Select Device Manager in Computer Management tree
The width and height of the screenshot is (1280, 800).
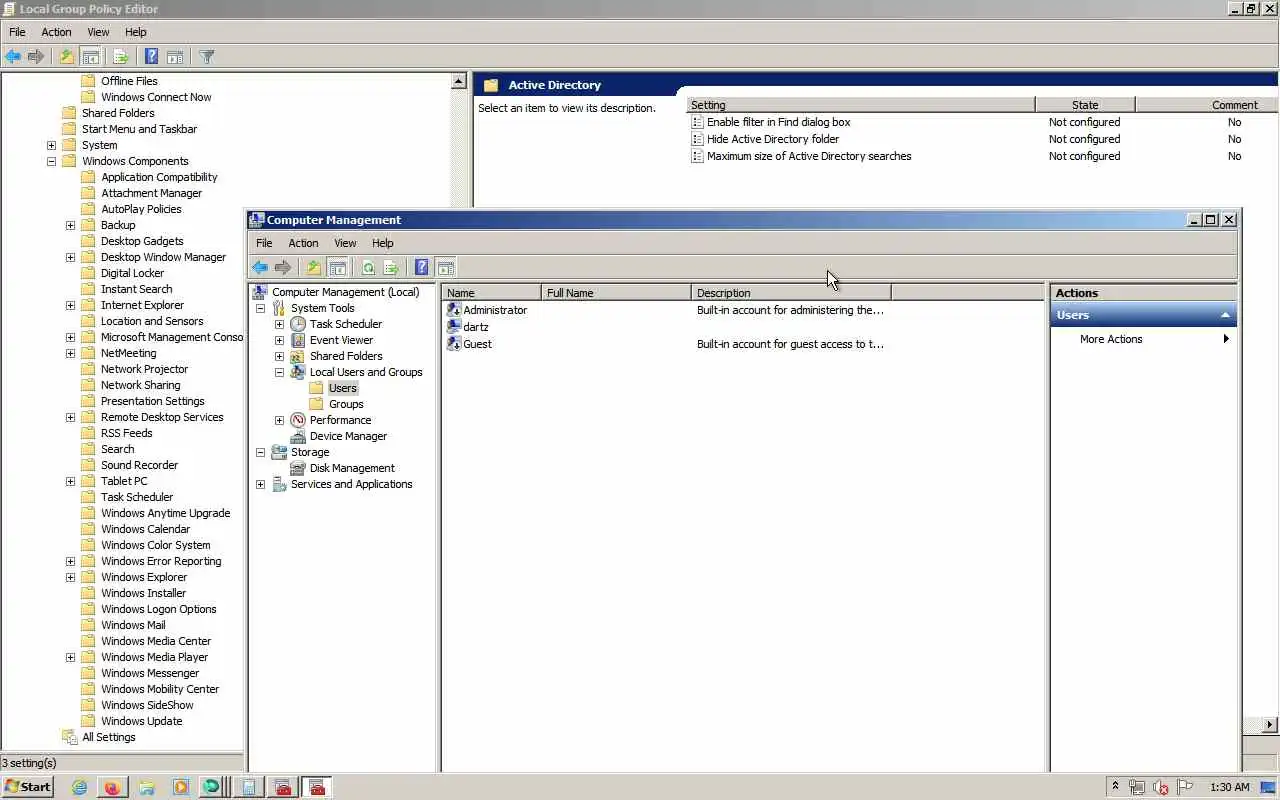coord(348,436)
